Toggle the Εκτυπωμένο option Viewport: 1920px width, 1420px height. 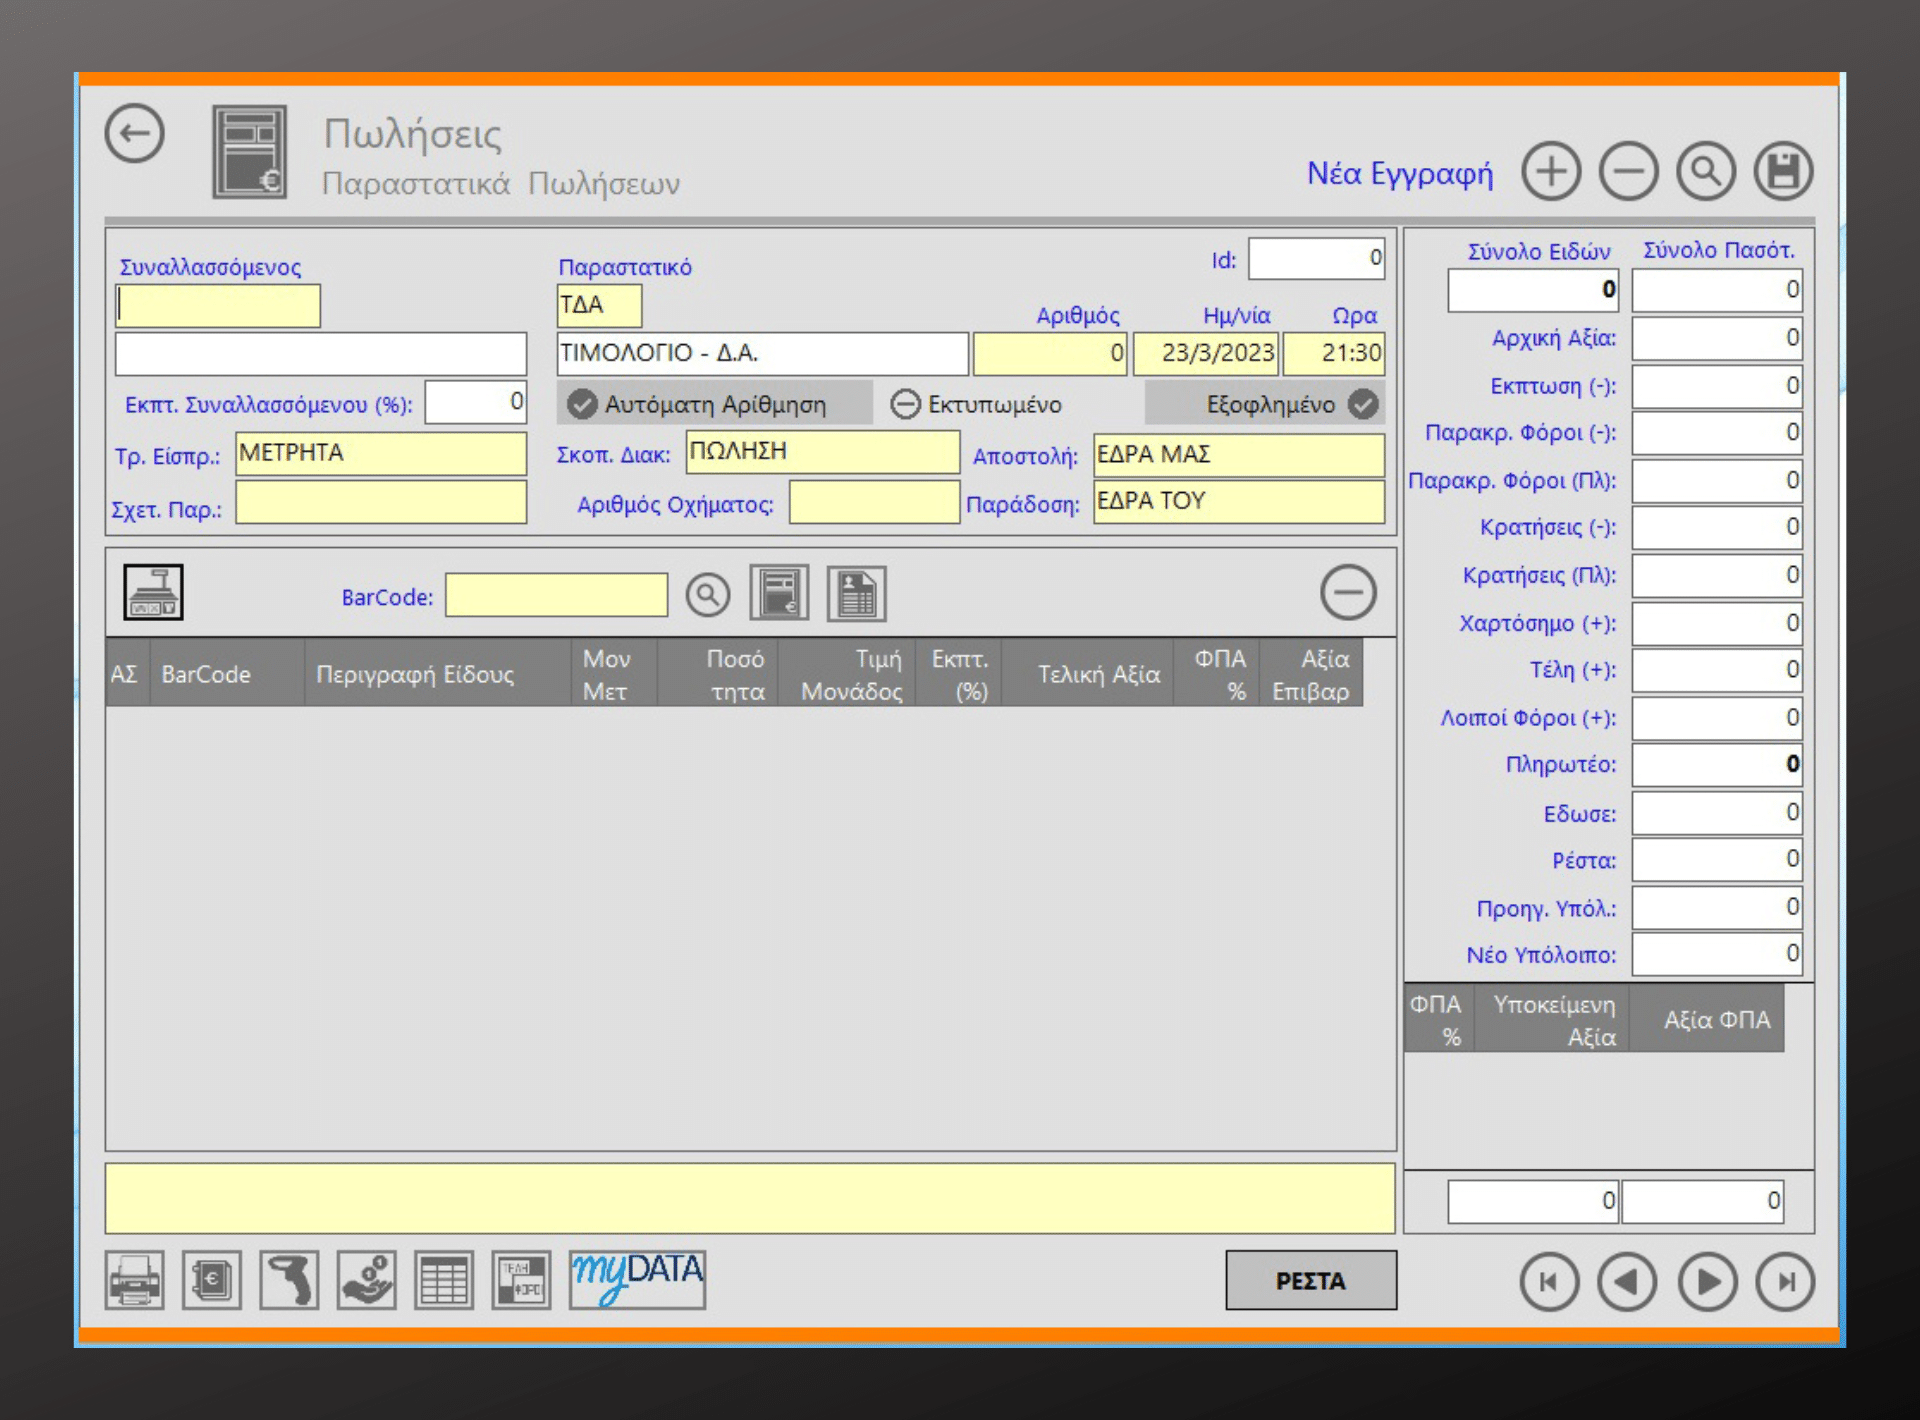coord(905,404)
